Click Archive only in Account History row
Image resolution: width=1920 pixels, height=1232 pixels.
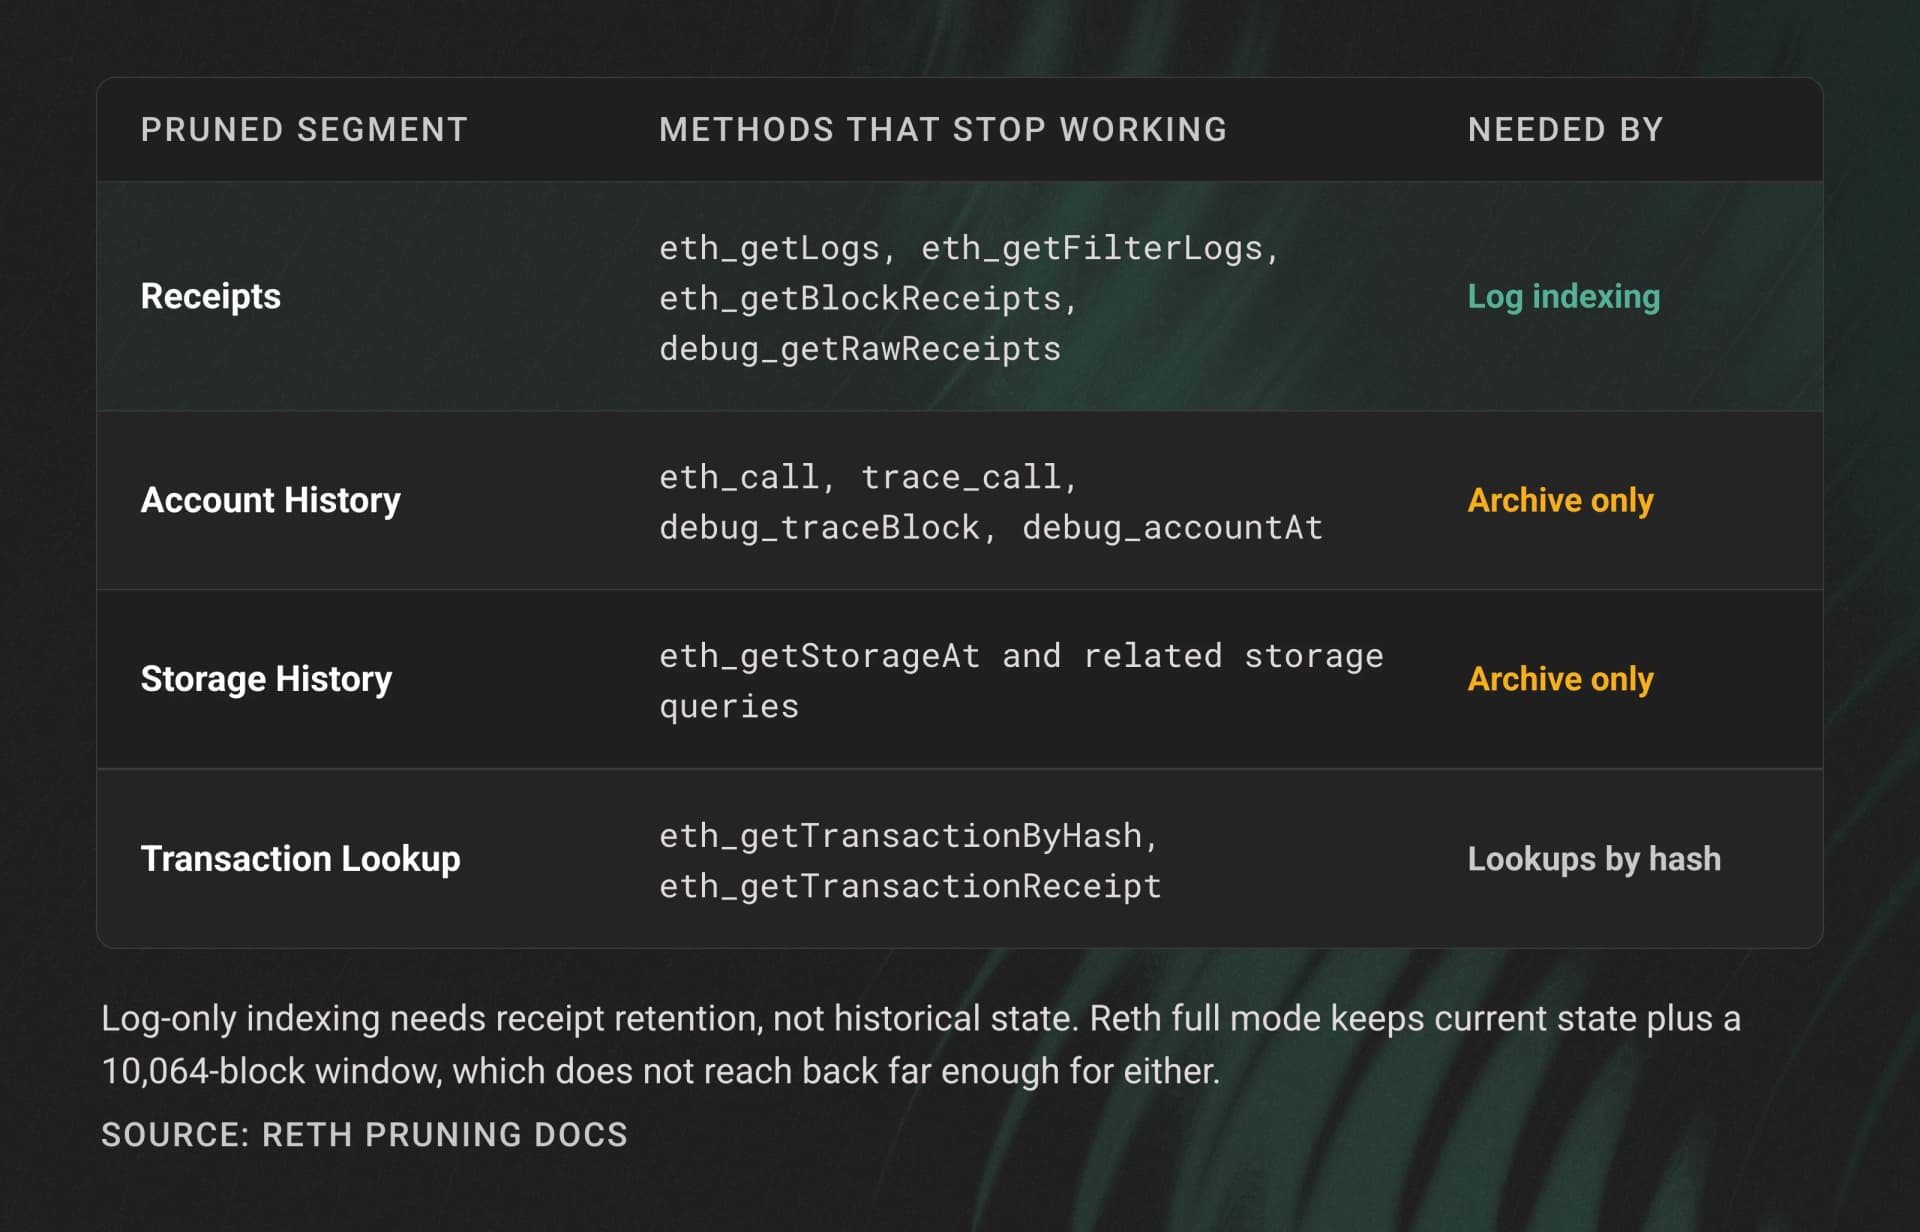point(1560,500)
